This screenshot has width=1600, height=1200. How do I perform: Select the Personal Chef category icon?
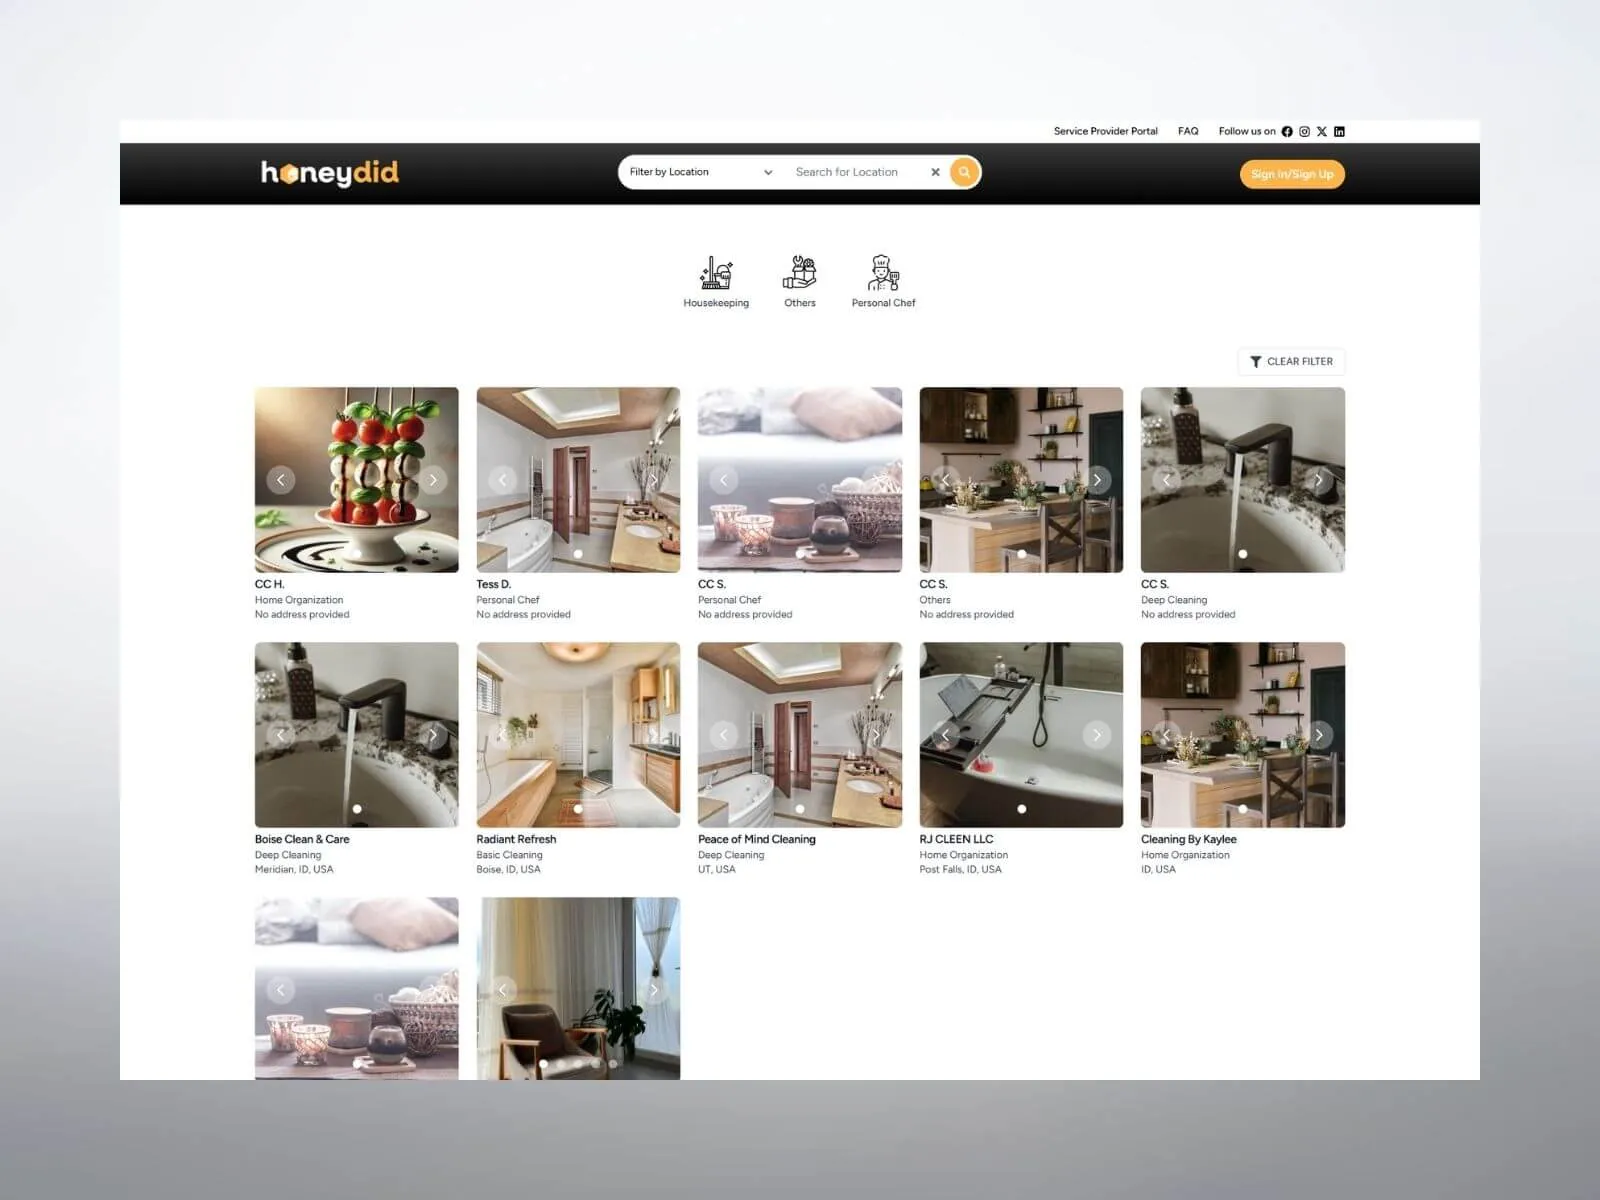[x=883, y=273]
